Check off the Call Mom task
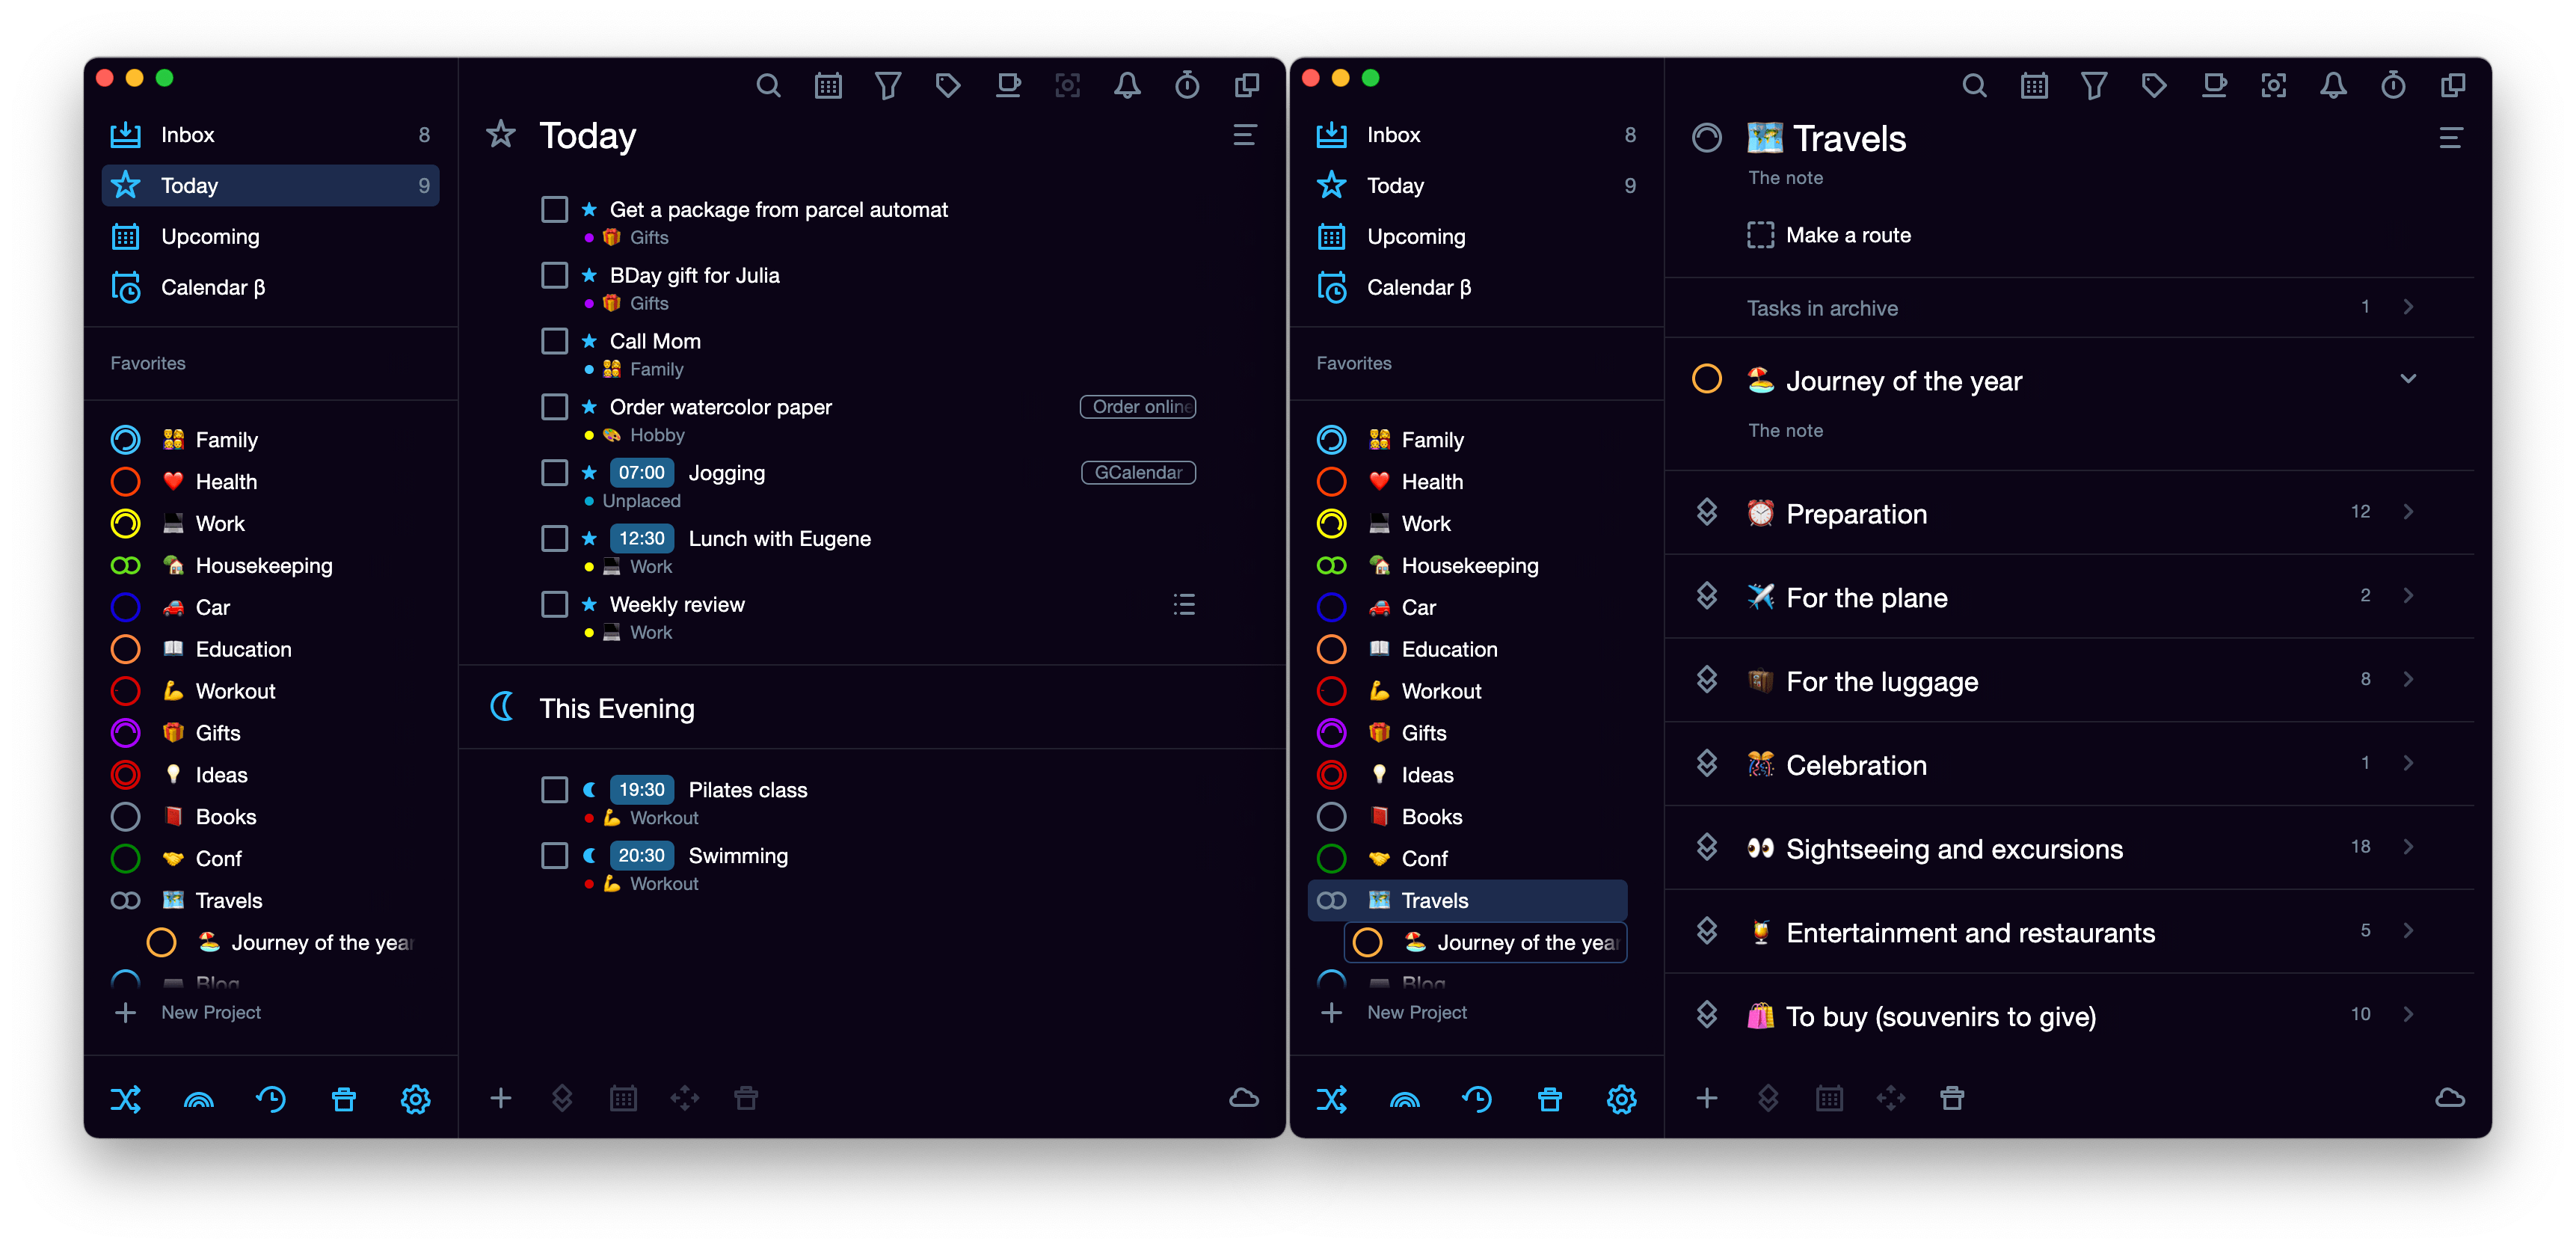Screen dimensions: 2576x1249 click(554, 341)
